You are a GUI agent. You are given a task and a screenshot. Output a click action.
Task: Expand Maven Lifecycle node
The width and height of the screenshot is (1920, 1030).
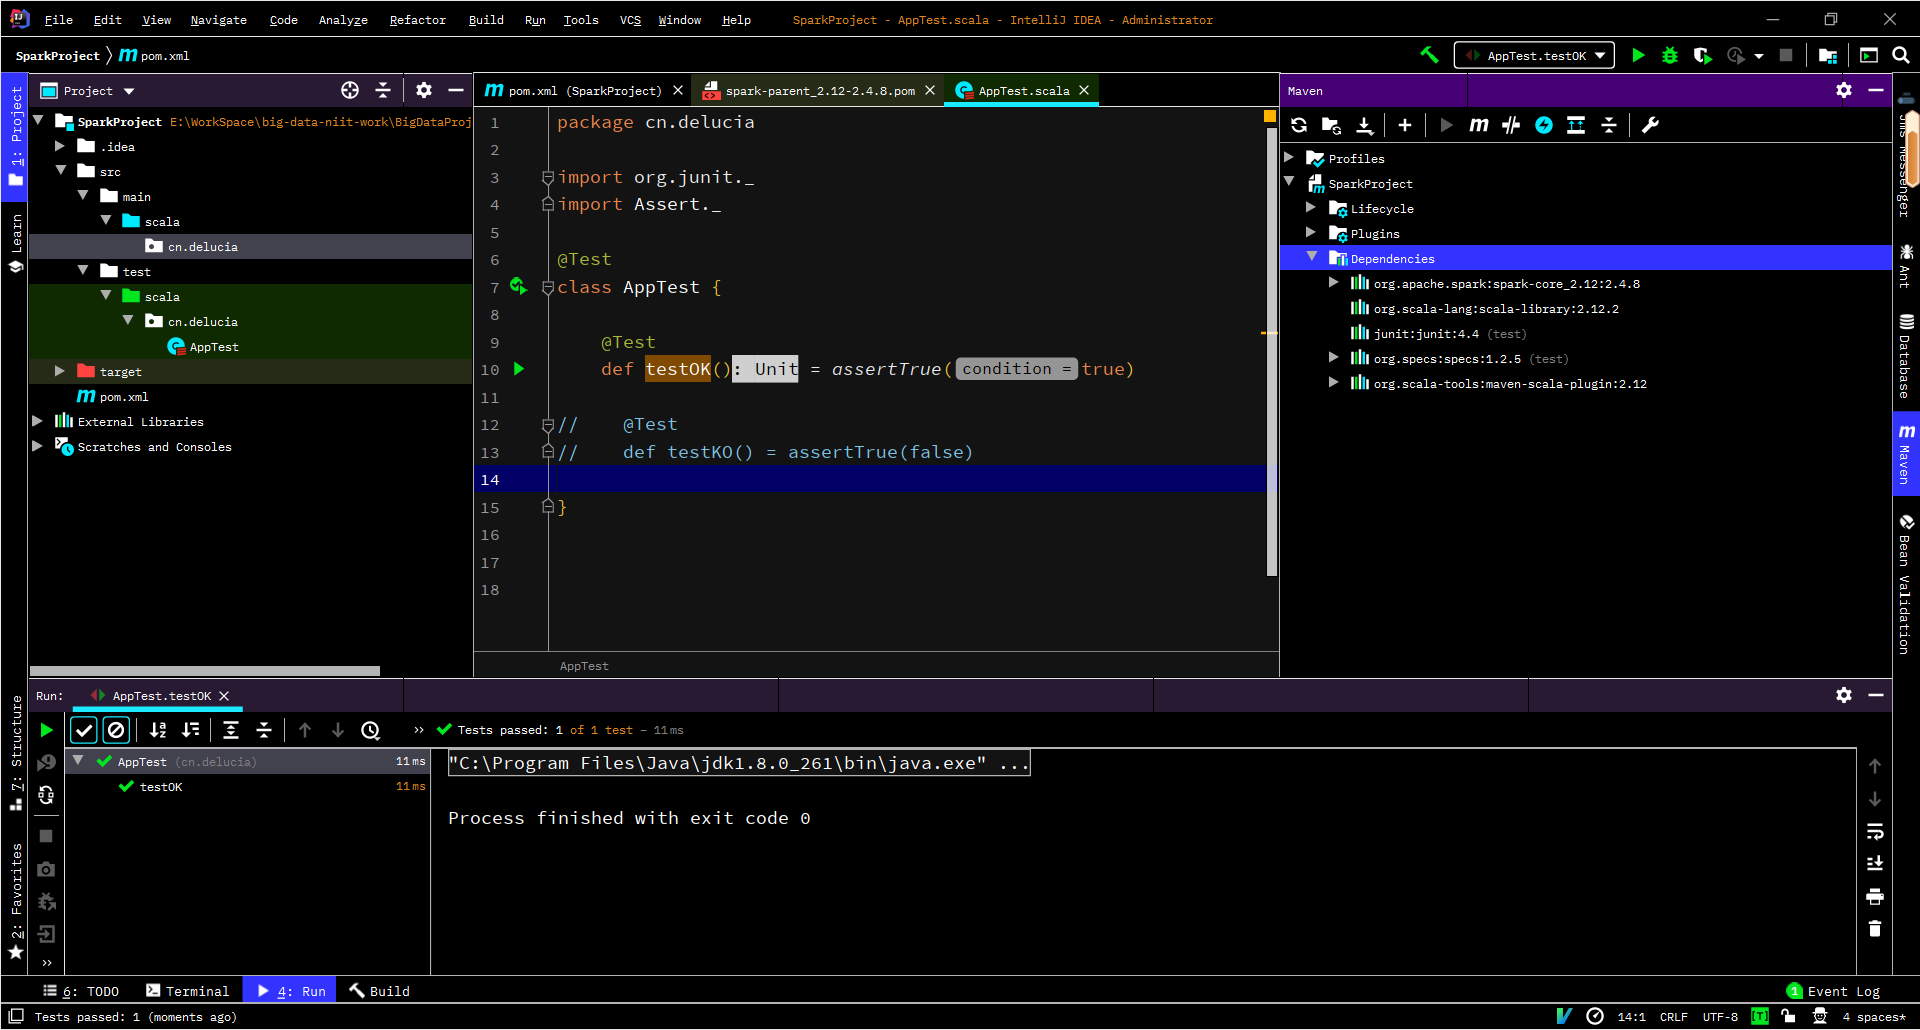(1311, 208)
